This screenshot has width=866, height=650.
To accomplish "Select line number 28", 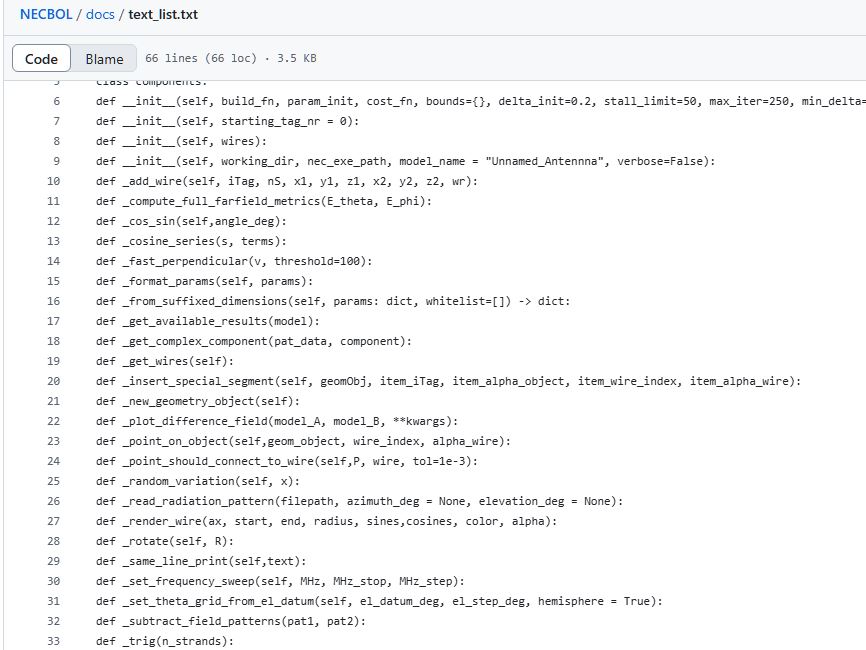I will [x=54, y=541].
